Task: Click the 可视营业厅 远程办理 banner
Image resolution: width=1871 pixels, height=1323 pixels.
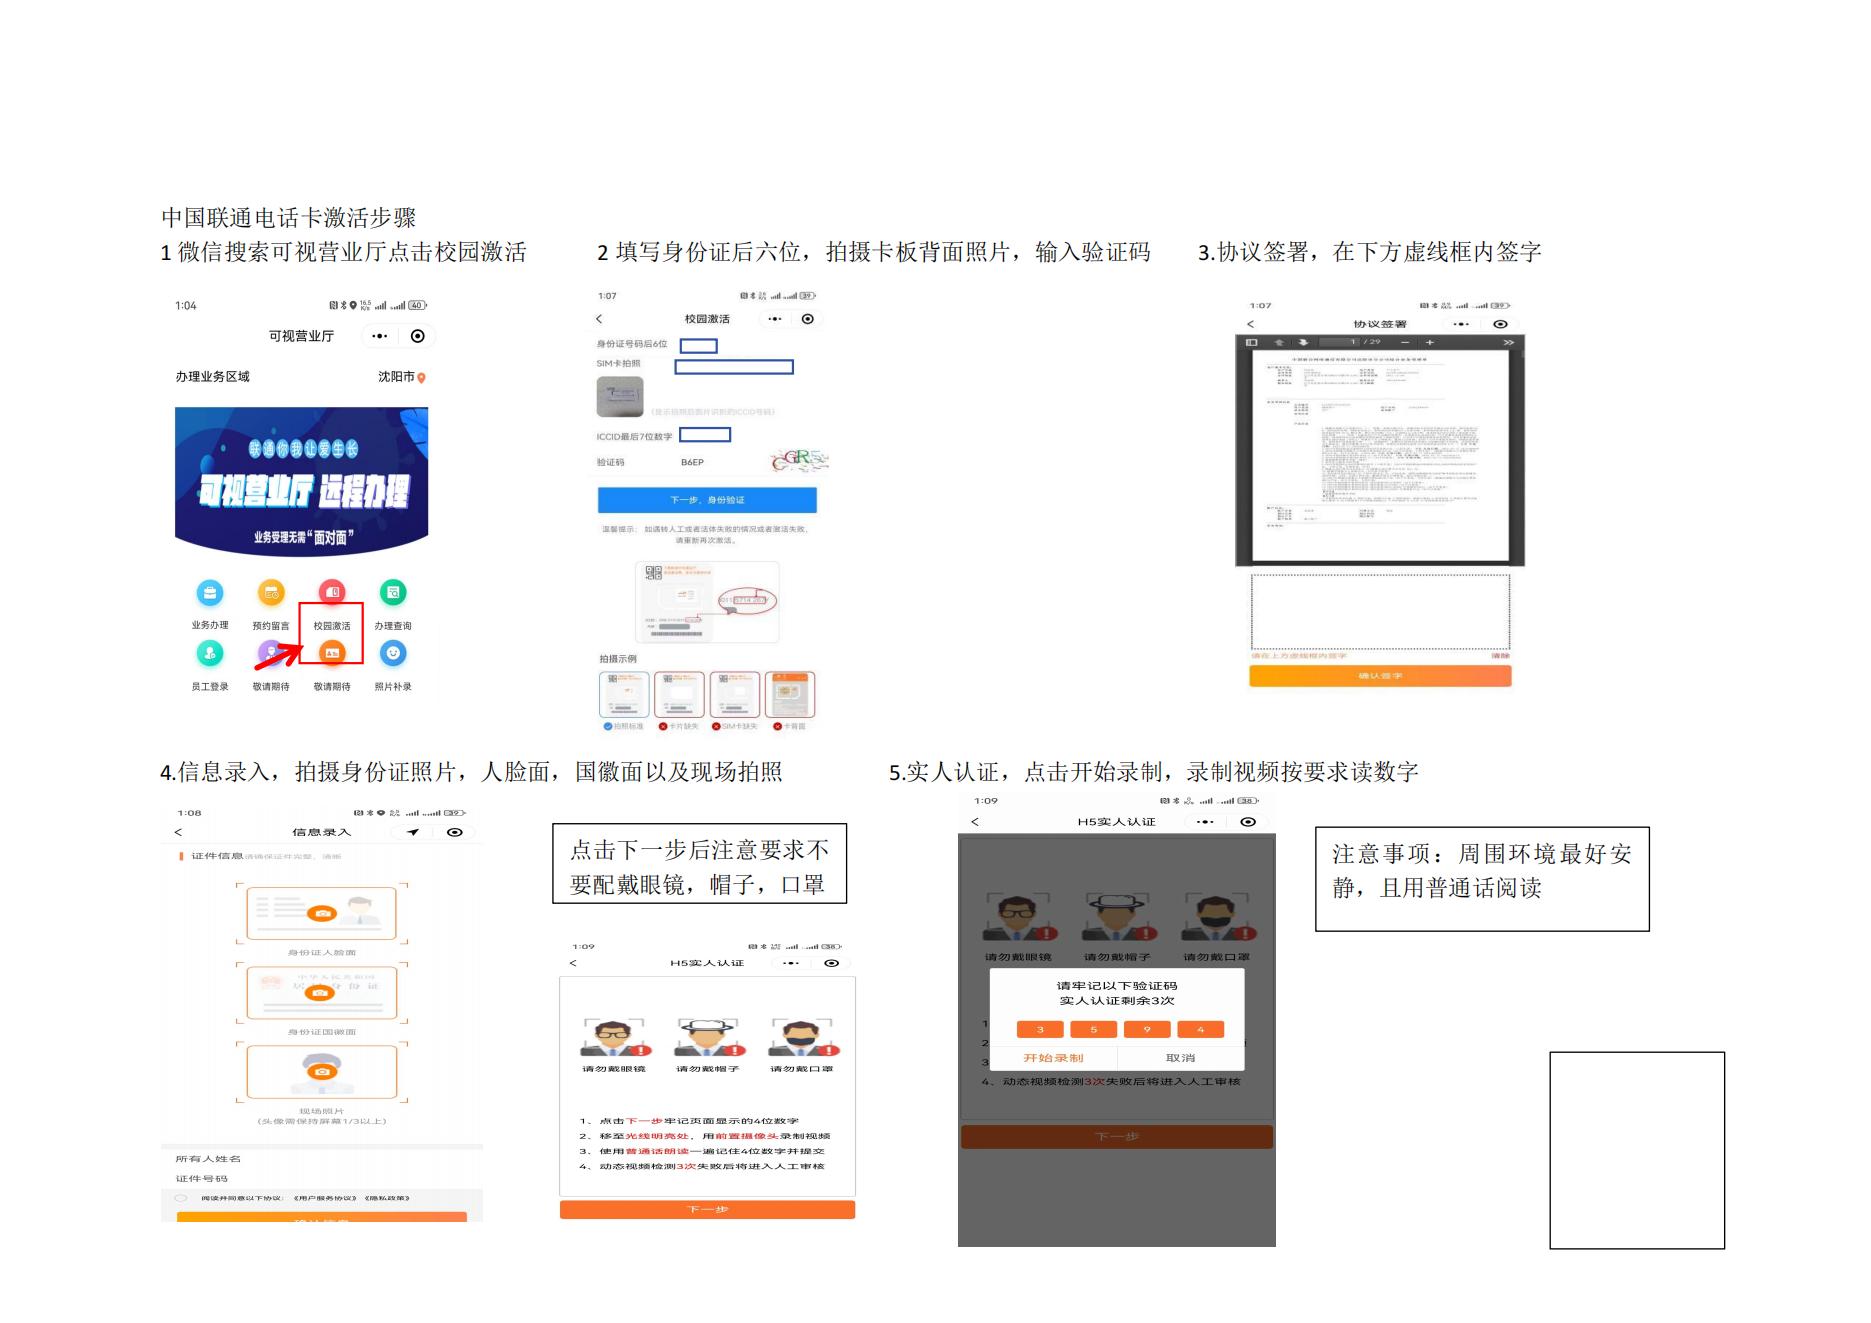Action: [302, 481]
